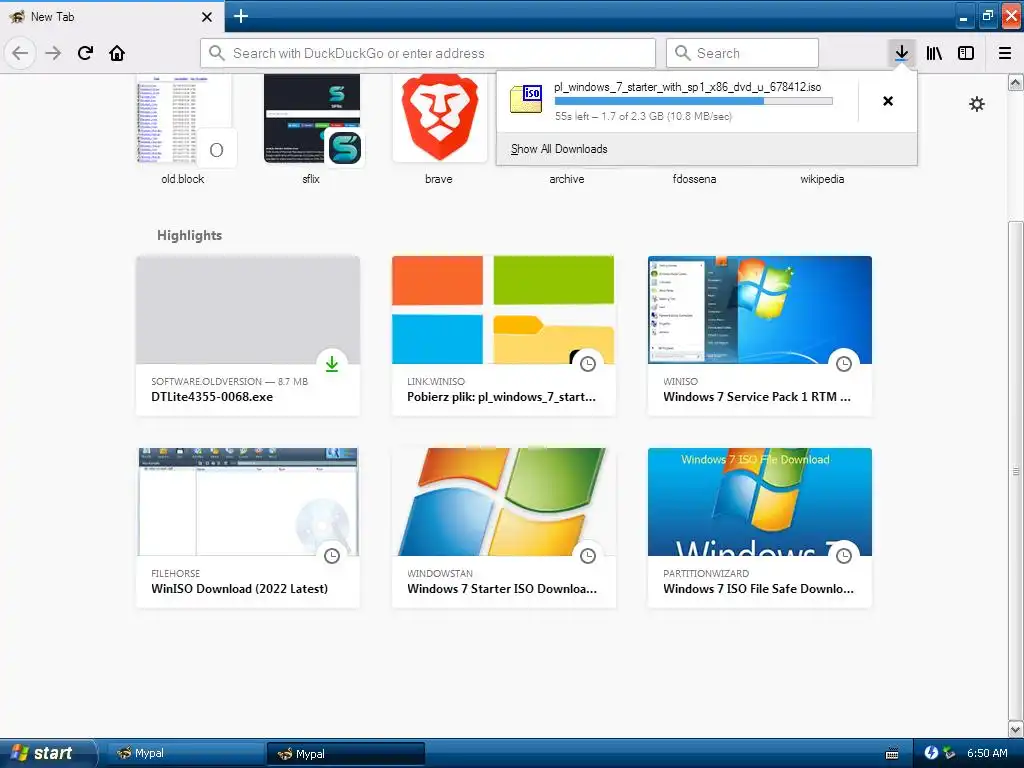This screenshot has width=1024, height=768.
Task: Click the Mypal raccoon icon on the tab
Action: pyautogui.click(x=17, y=16)
